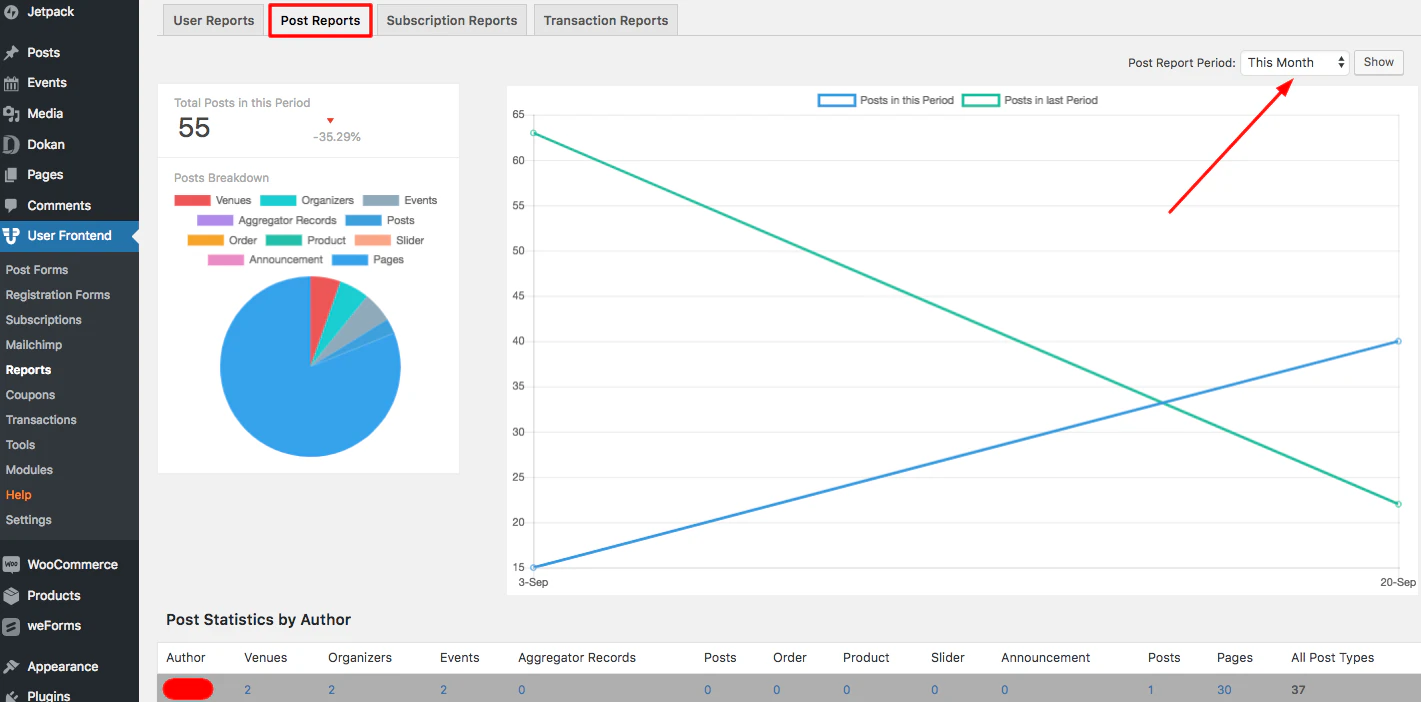Click the Media icon in sidebar
Screen dimensions: 1421x702
11,114
